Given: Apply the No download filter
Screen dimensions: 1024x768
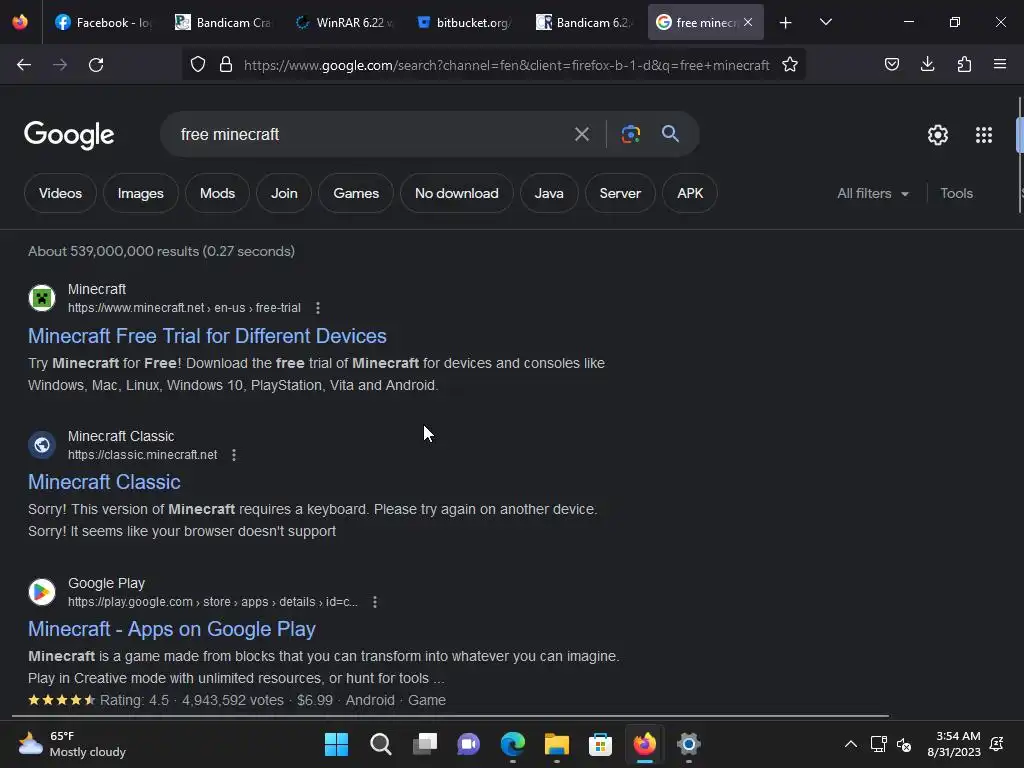Looking at the screenshot, I should (456, 193).
